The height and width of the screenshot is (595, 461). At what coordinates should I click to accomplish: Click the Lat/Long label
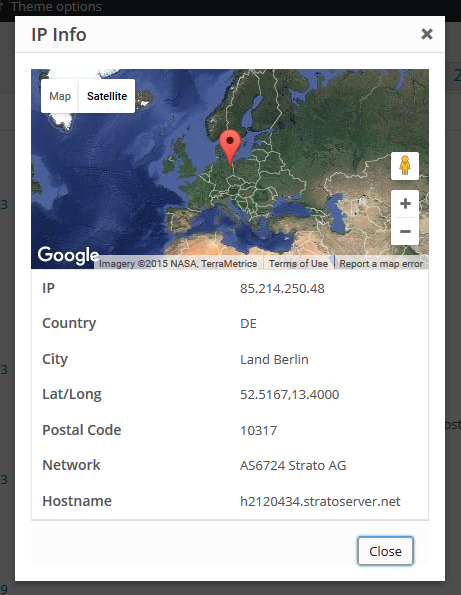click(x=72, y=395)
